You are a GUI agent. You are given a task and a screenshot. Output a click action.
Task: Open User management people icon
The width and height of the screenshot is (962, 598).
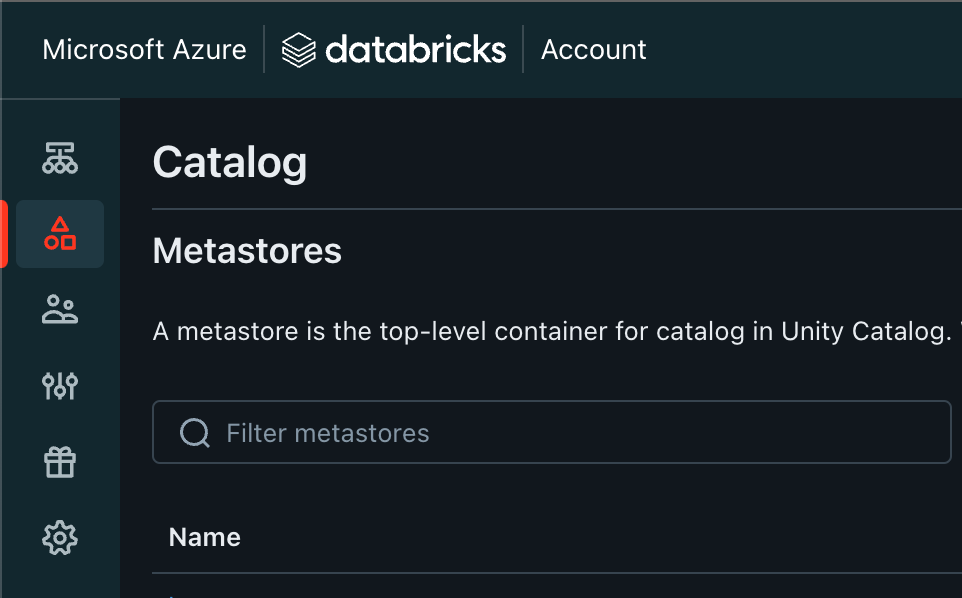point(60,309)
